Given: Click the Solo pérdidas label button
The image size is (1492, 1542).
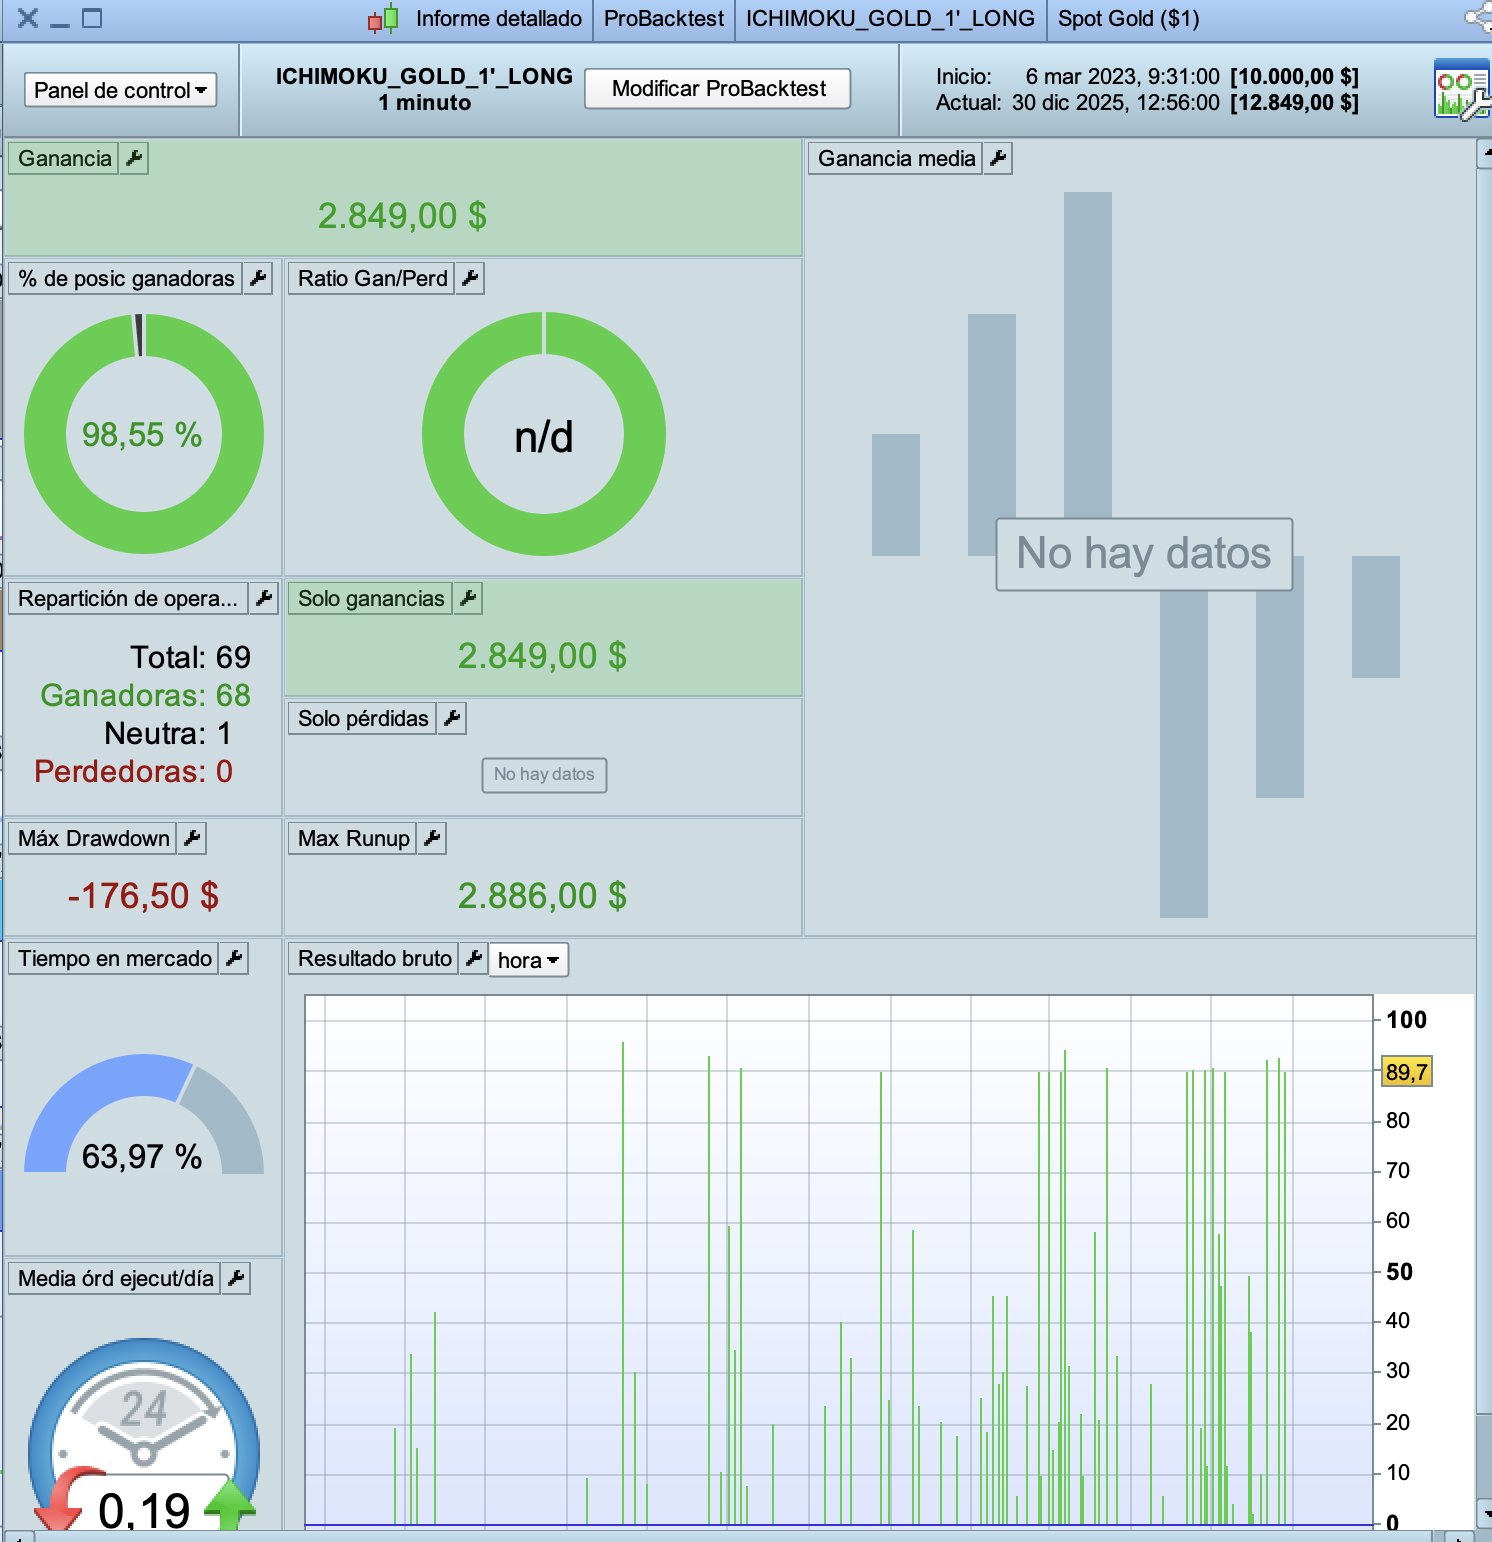Looking at the screenshot, I should [363, 718].
